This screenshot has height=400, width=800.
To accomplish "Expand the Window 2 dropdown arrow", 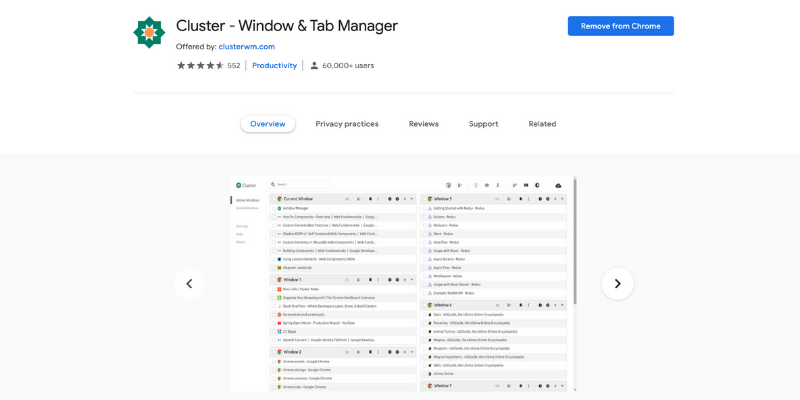I will coord(412,352).
